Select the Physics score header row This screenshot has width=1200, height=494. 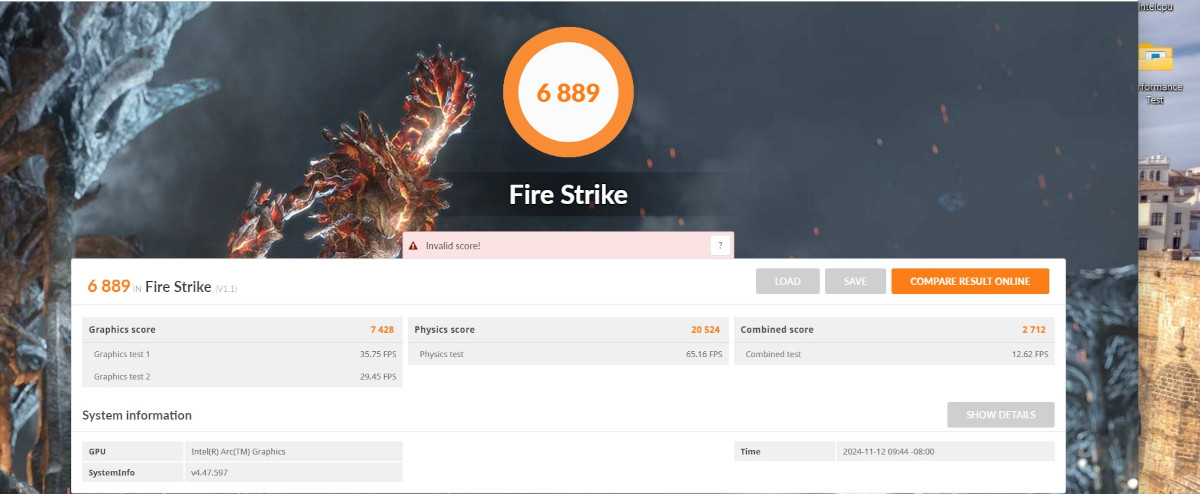click(568, 329)
